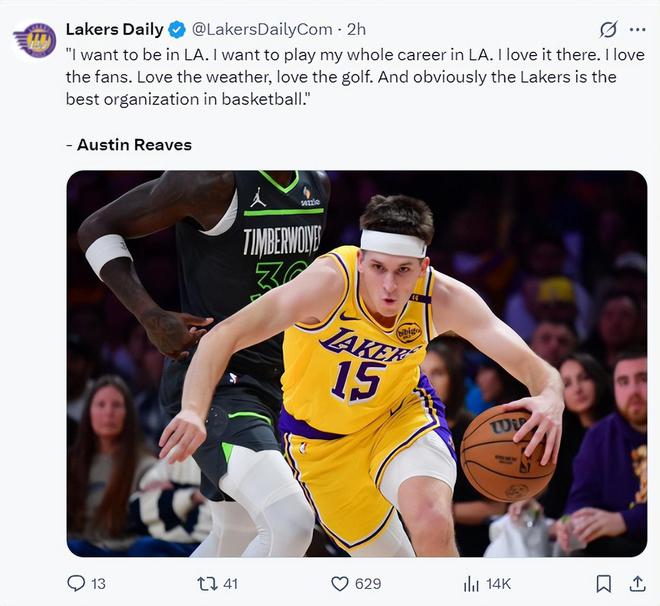Screen dimensions: 660x606
Task: Click the 14K views count
Action: [x=498, y=583]
